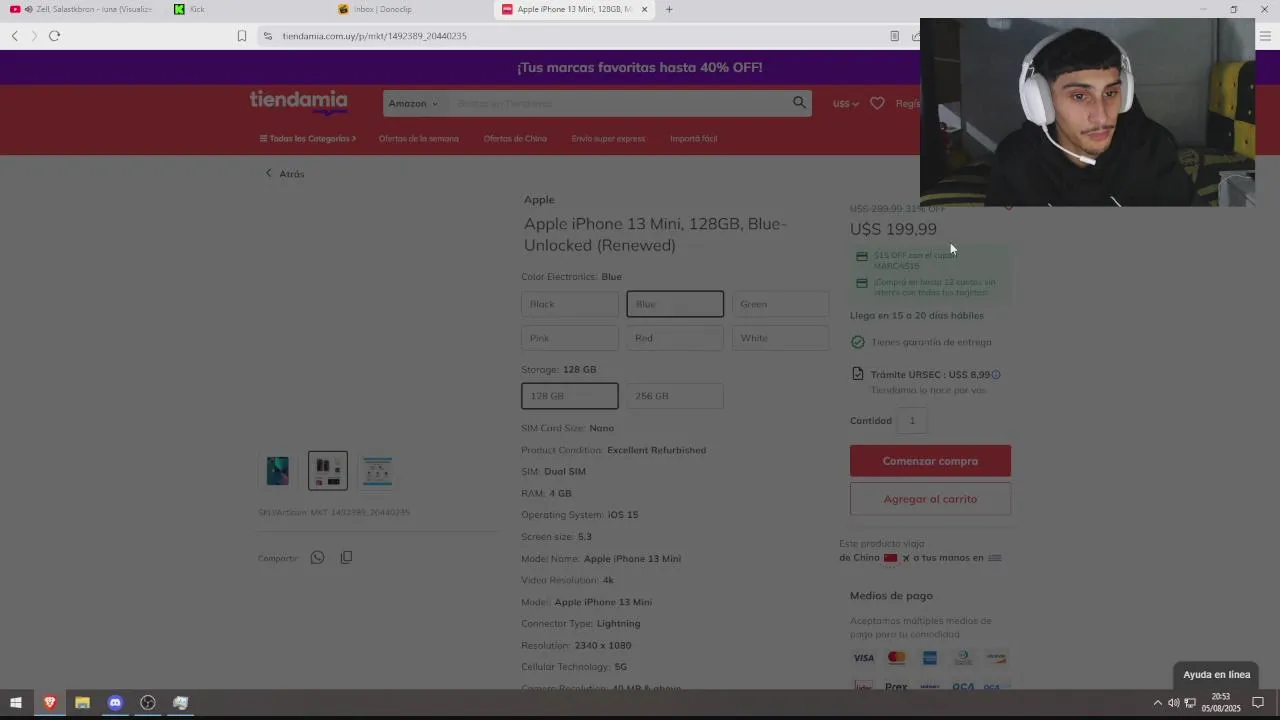Image resolution: width=1280 pixels, height=720 pixels.
Task: Bookmark this page with the bookmark icon
Action: (x=241, y=36)
